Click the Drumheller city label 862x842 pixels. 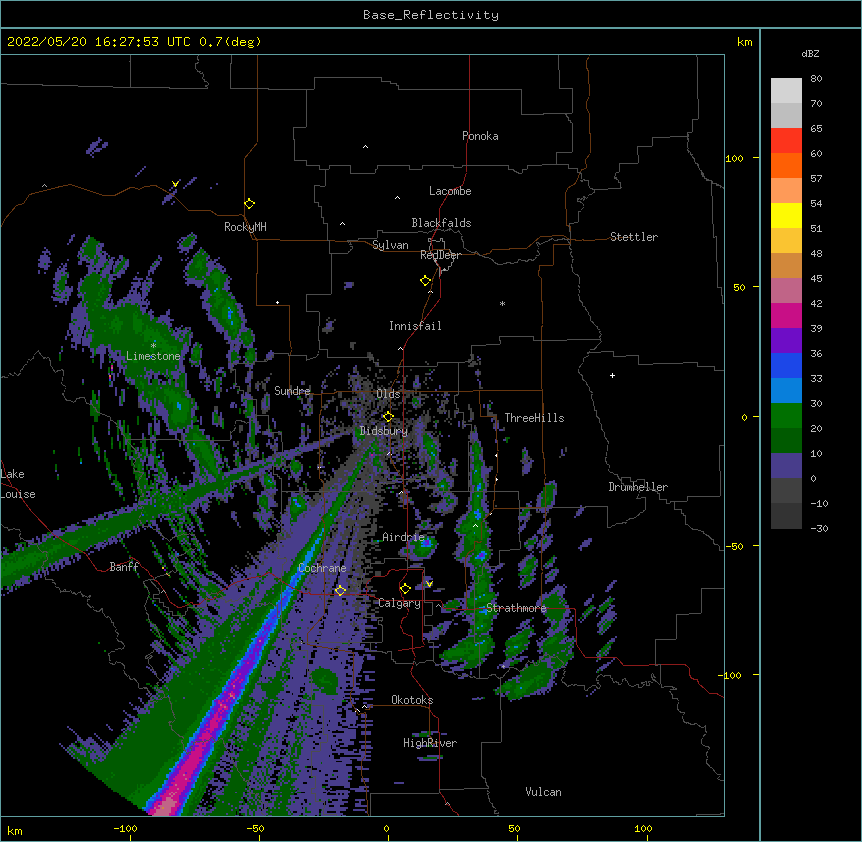pos(638,487)
